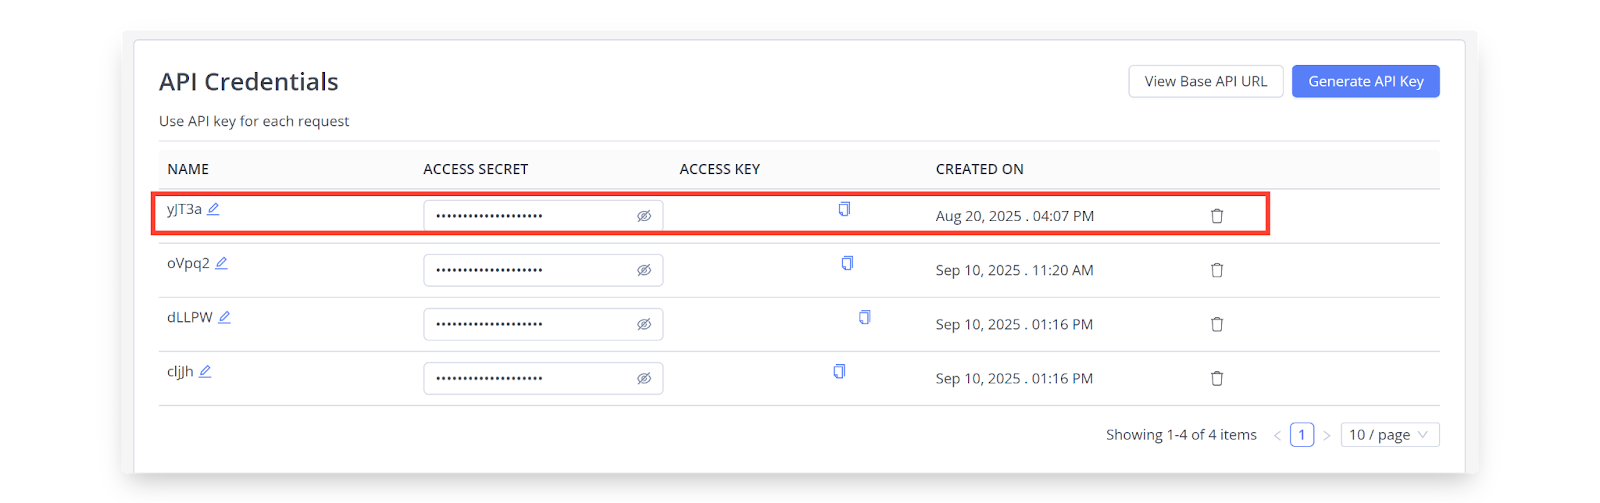Click pencil icon next to oVpq2
This screenshot has height=503, width=1600.
pos(221,263)
